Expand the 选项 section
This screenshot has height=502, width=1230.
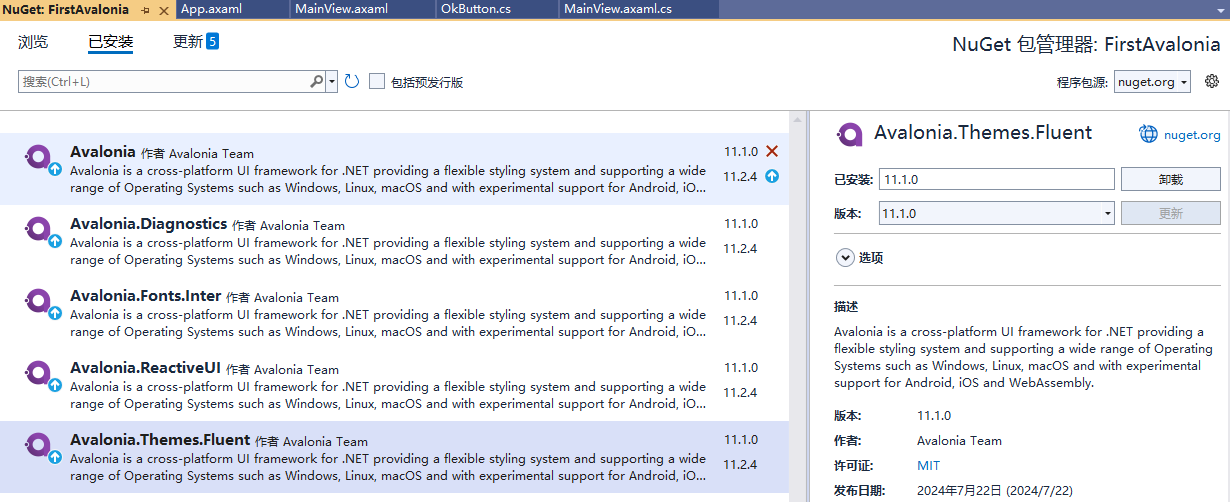pyautogui.click(x=845, y=257)
